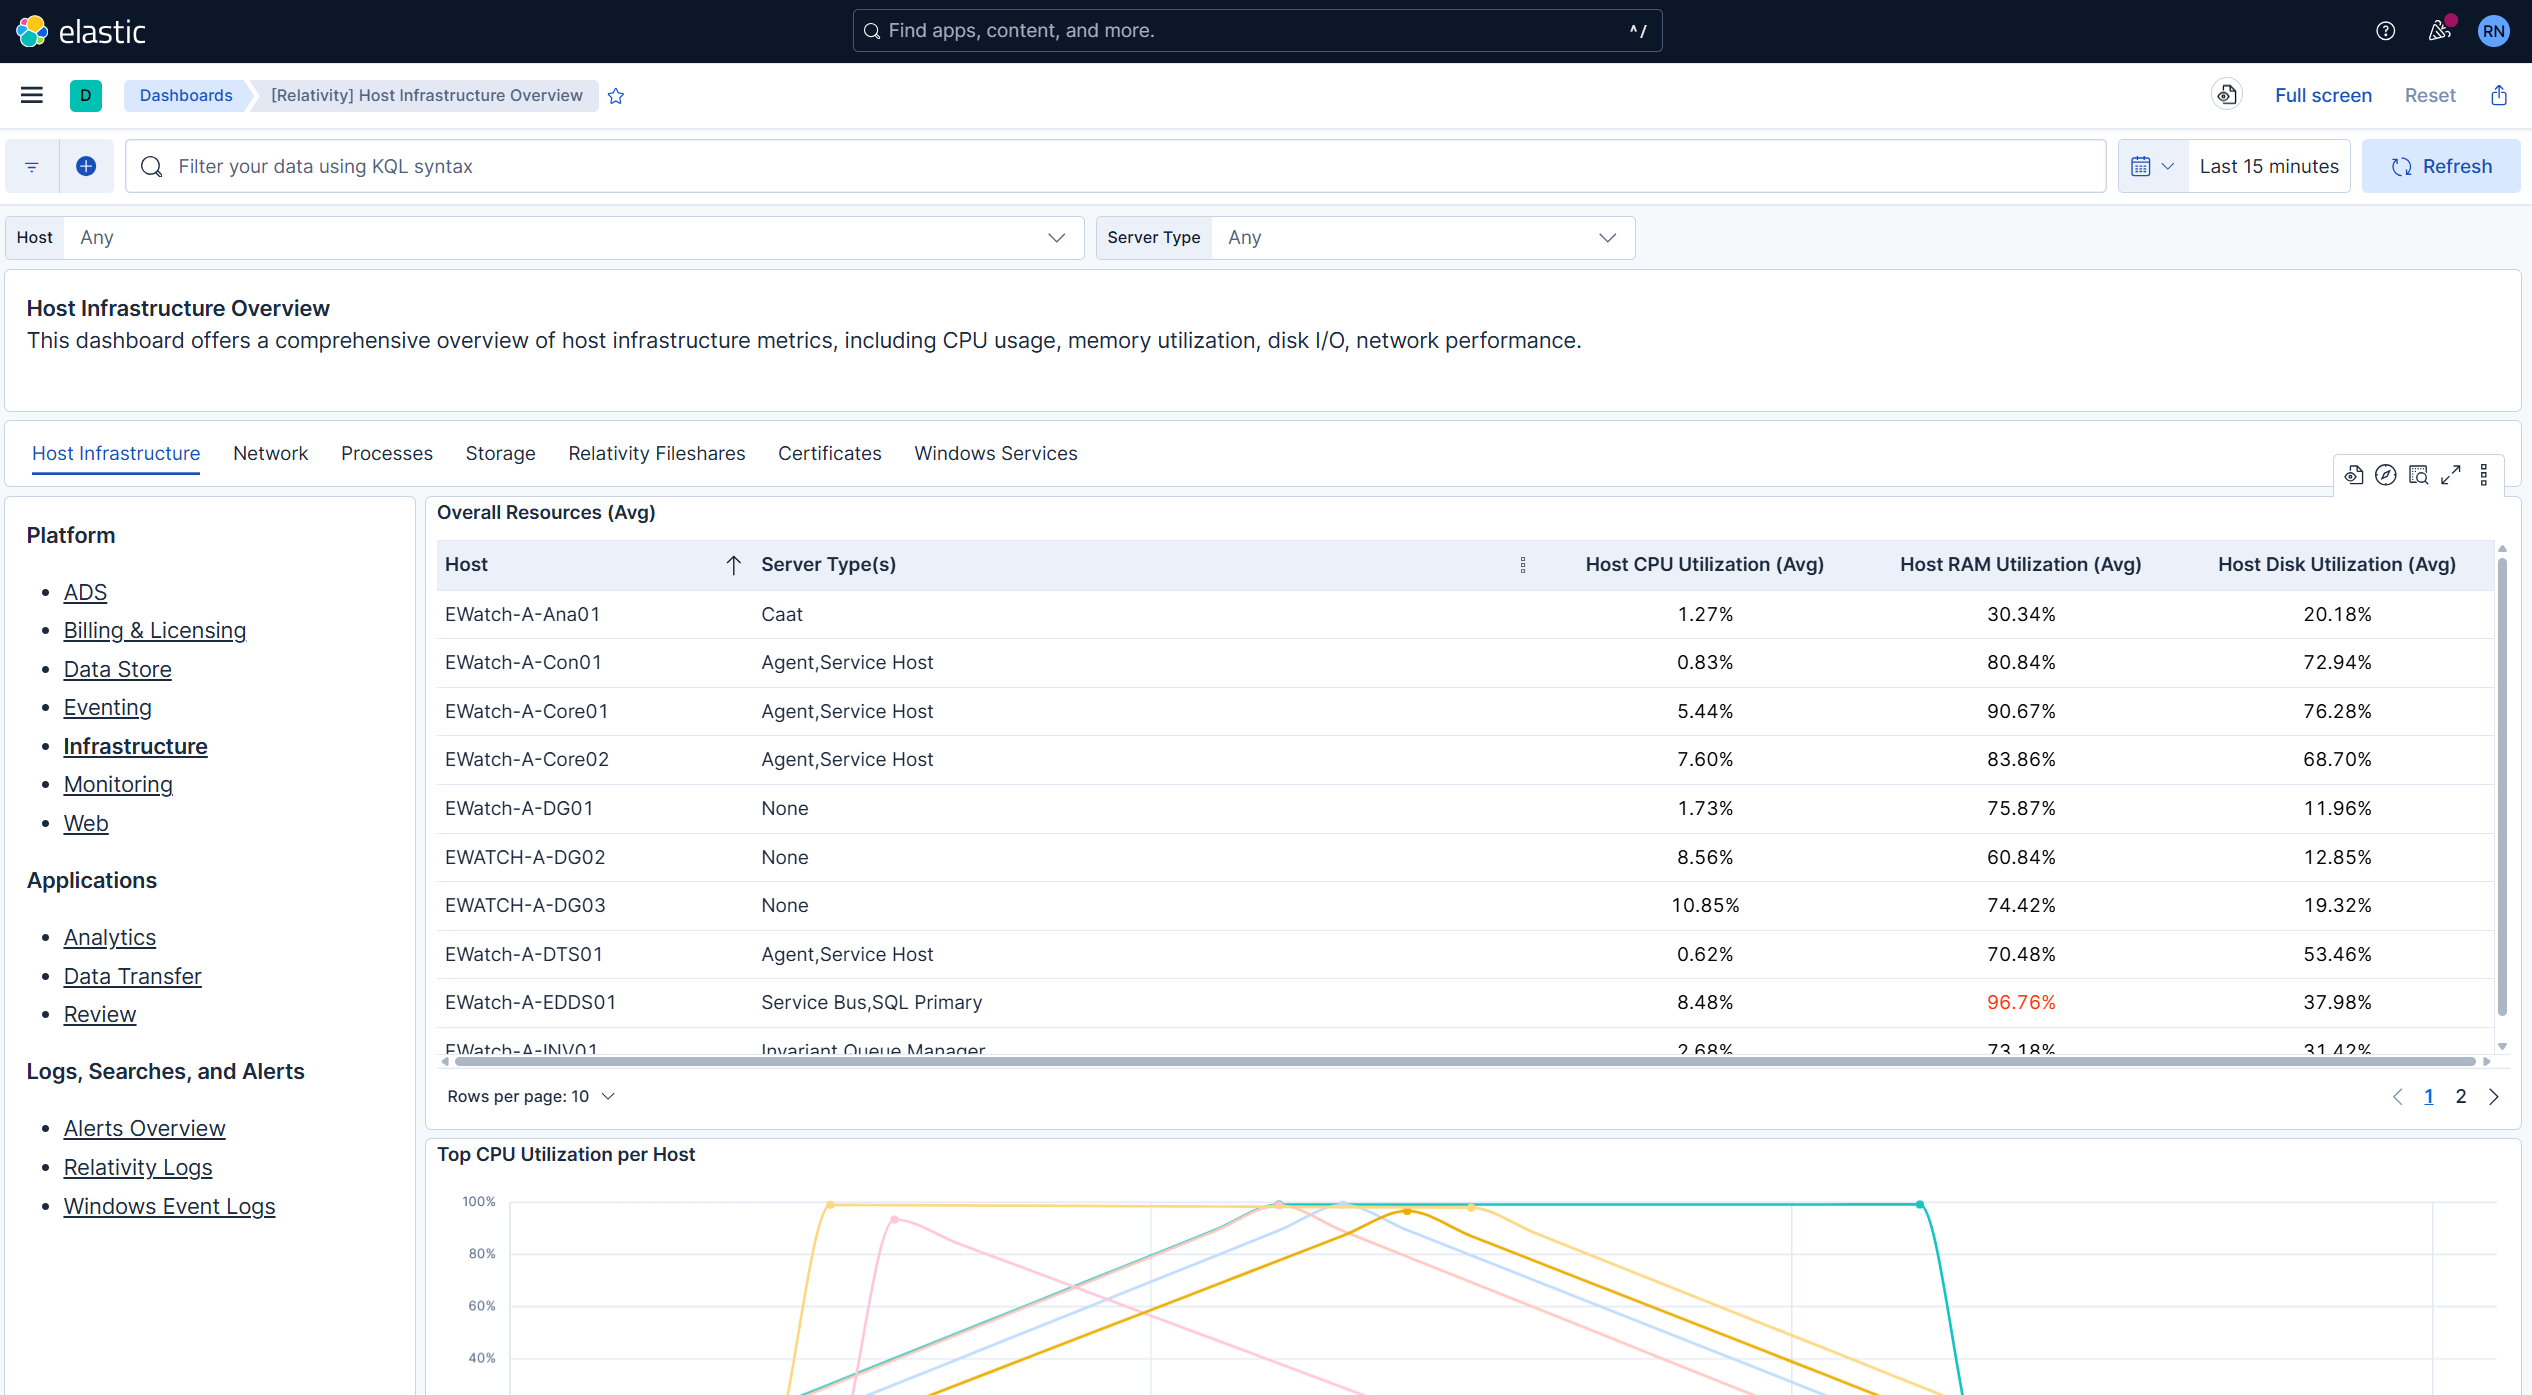The image size is (2532, 1395).
Task: Open the Windows Services tab
Action: coord(996,454)
